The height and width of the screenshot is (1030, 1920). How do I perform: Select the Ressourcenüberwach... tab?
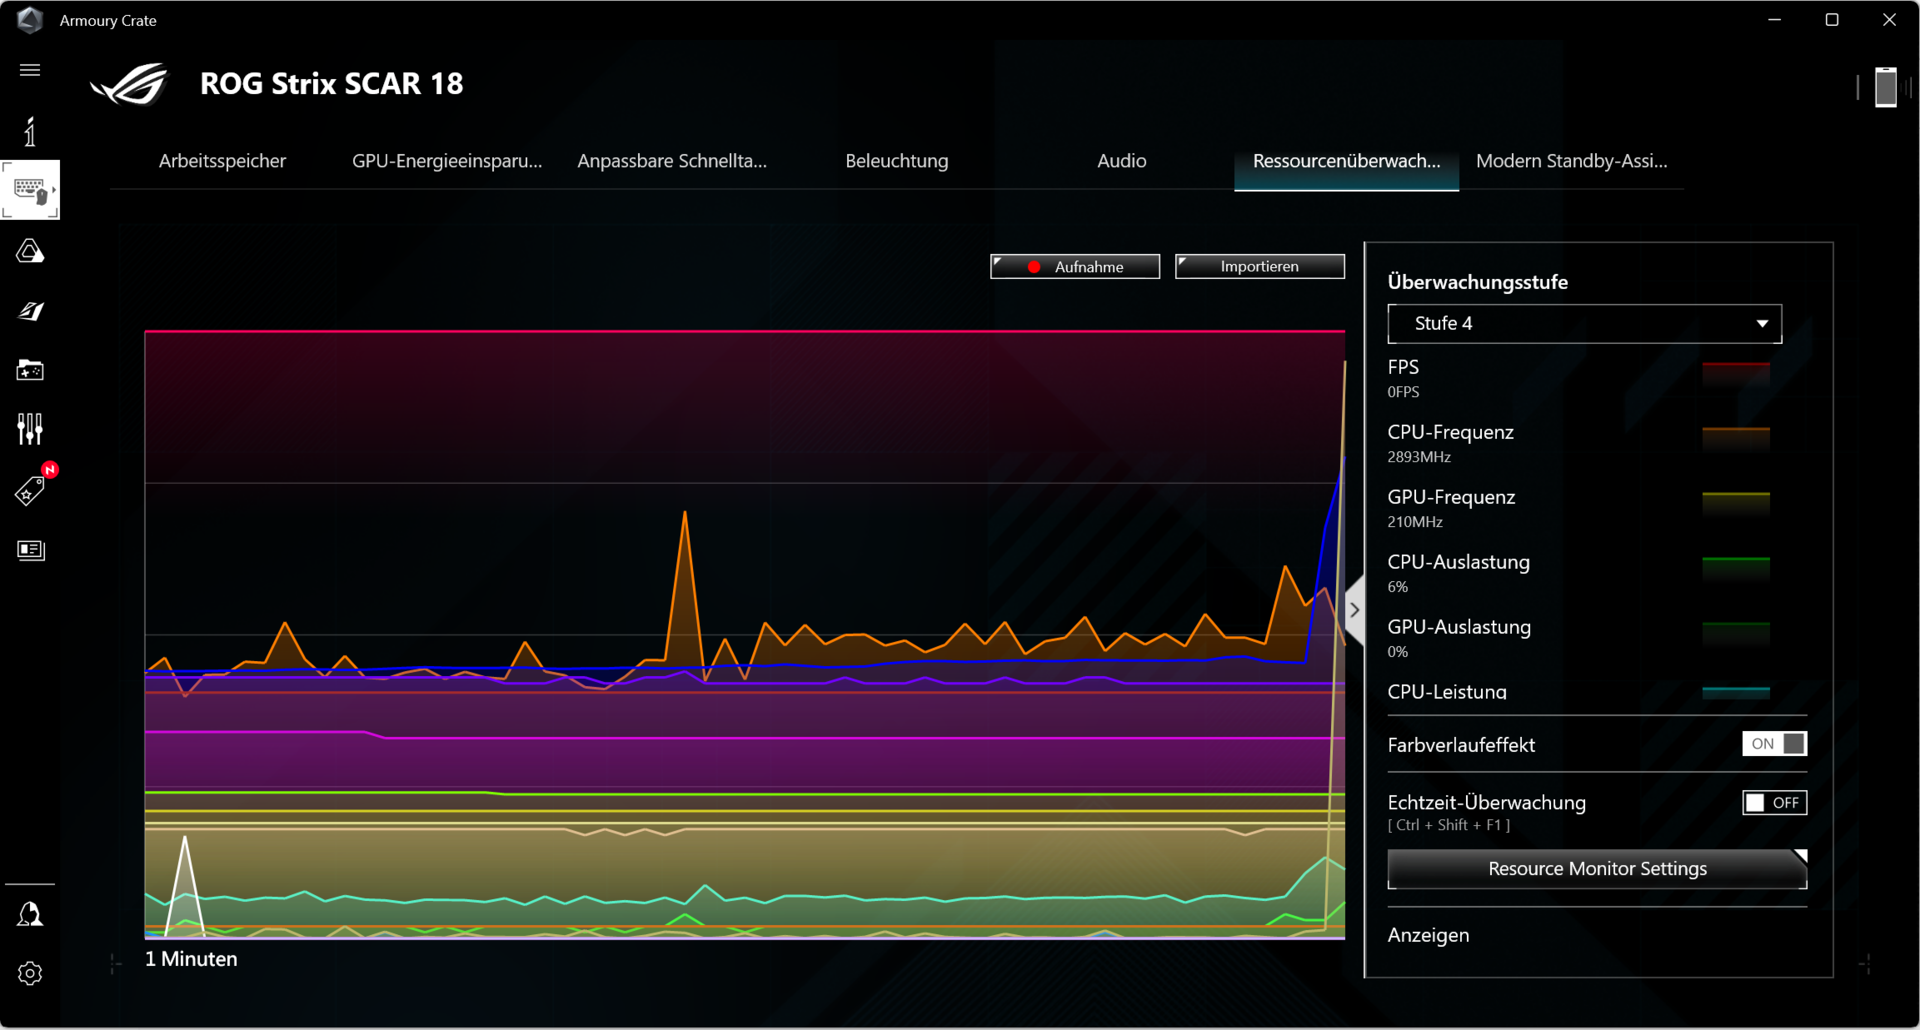point(1347,161)
